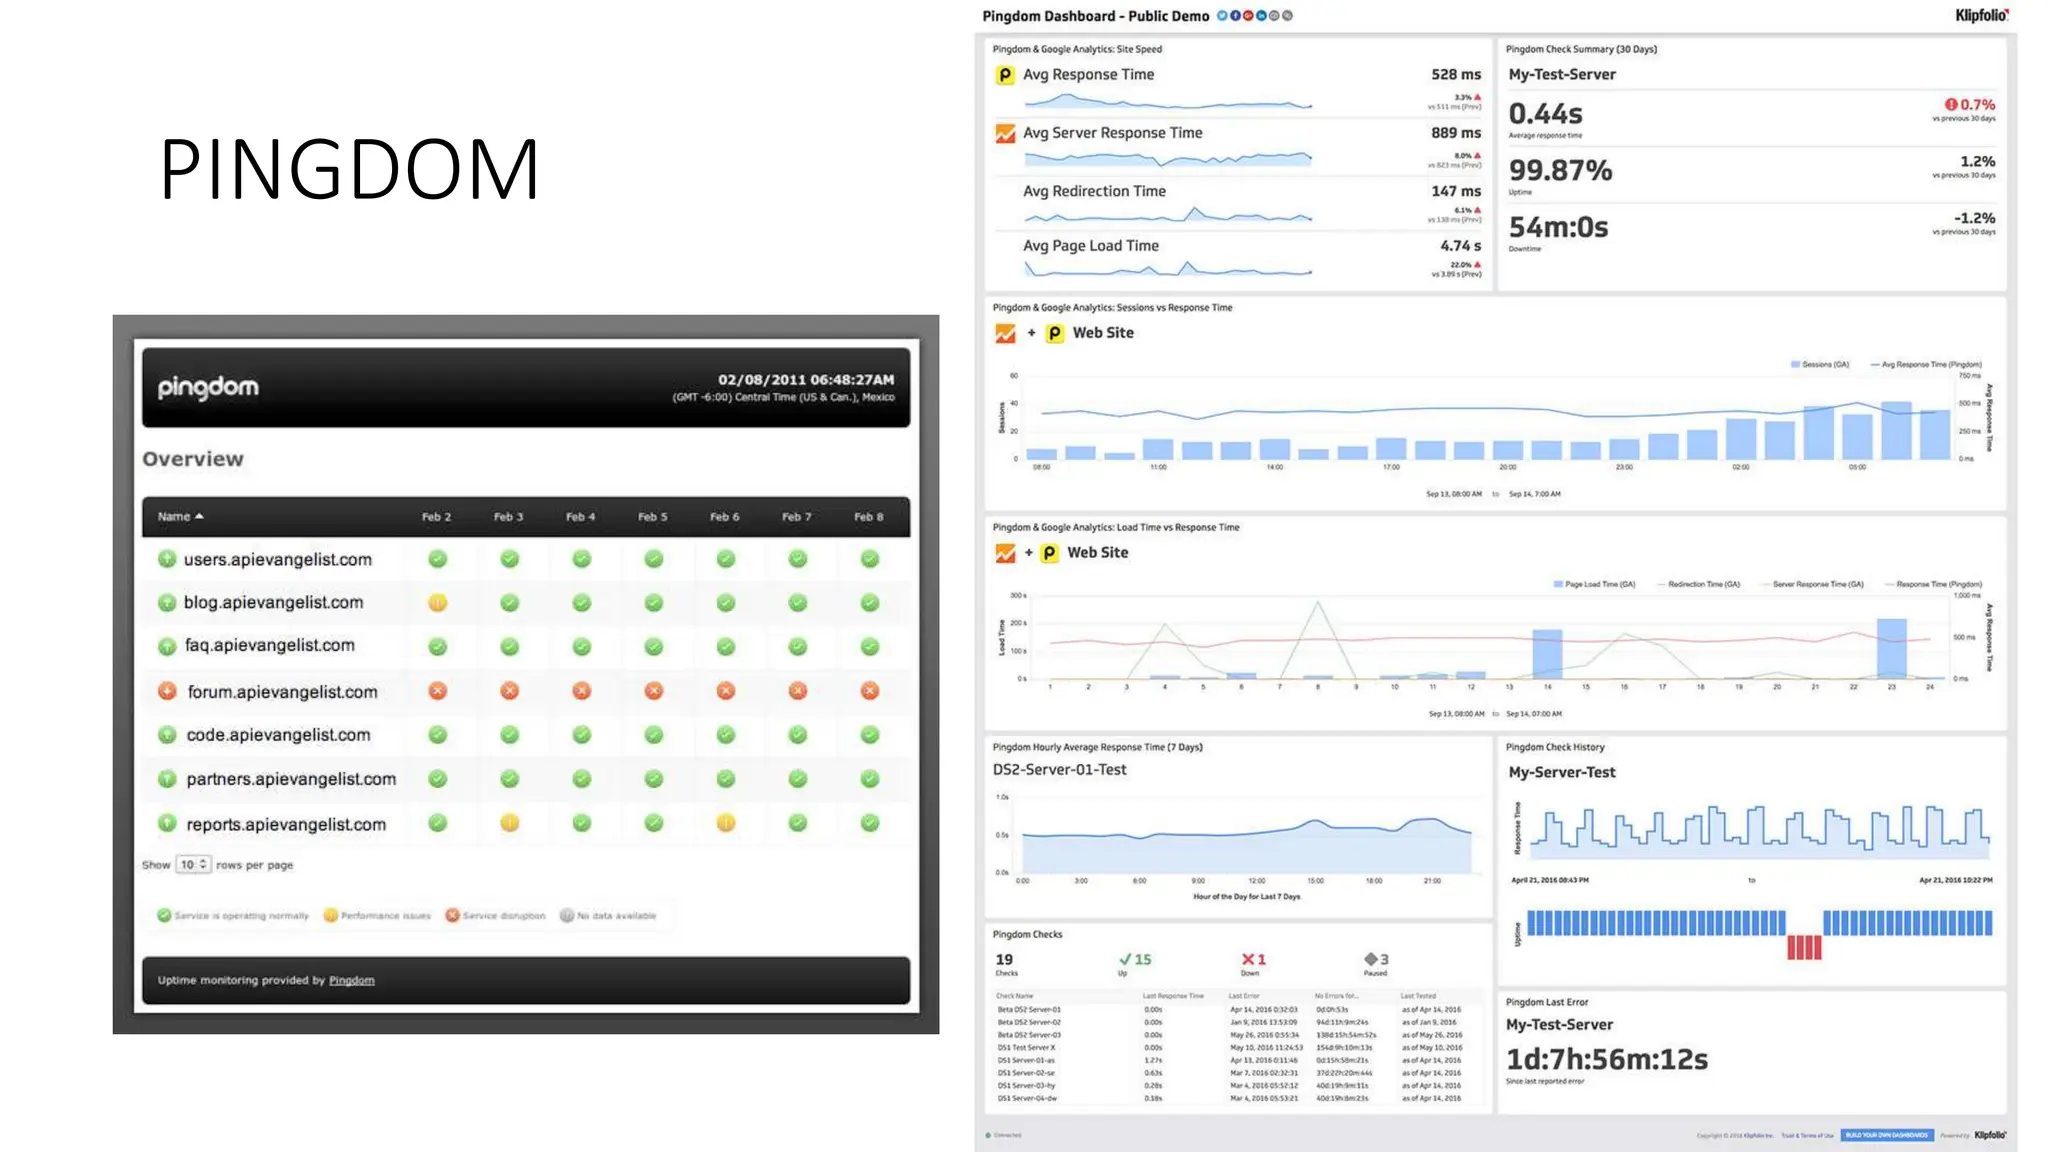2048x1152 pixels.
Task: Click reports.apievangelist.com yellow status icon on Feb 6
Action: pyautogui.click(x=725, y=823)
